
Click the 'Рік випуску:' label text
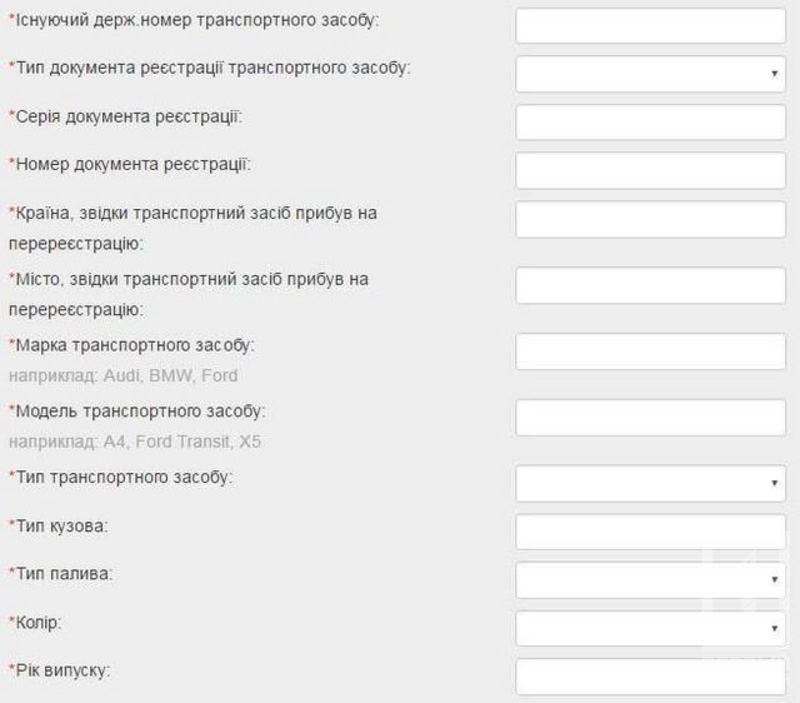(x=60, y=669)
